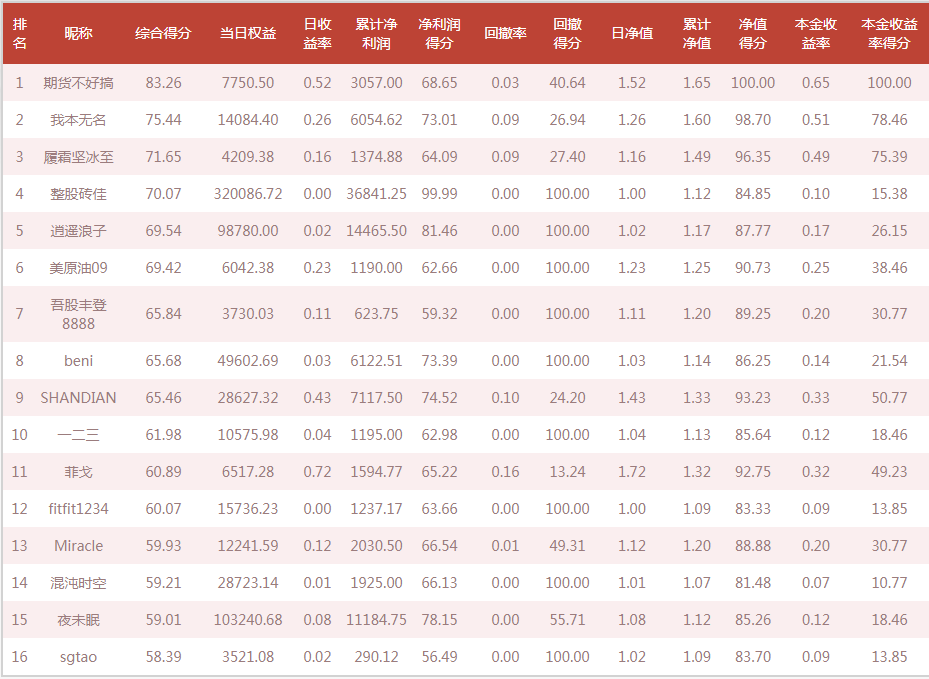Click drawdown score 40.64
This screenshot has width=929, height=679.
(567, 83)
